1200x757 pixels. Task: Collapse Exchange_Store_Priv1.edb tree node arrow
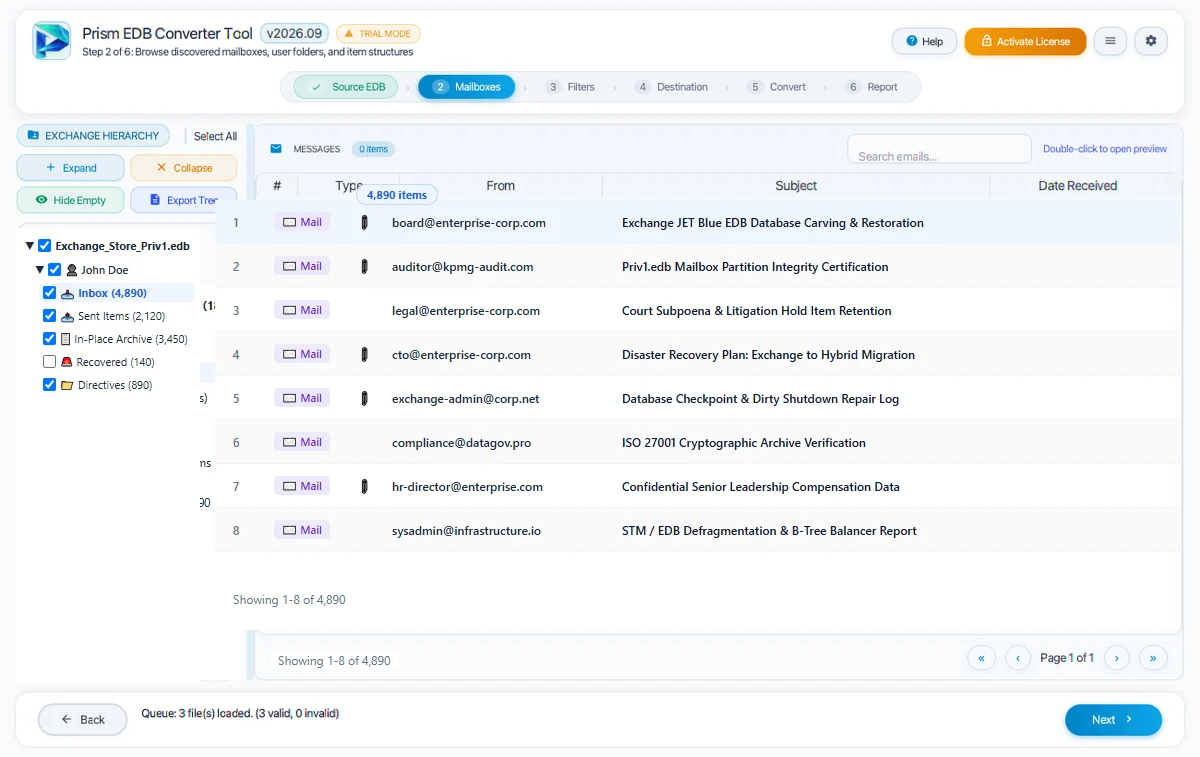coord(30,246)
